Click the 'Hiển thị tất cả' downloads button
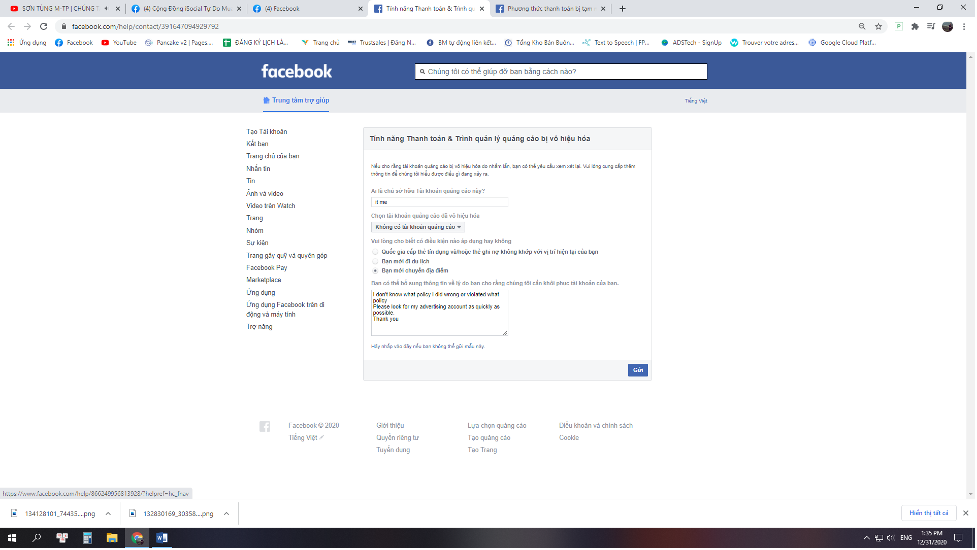 [x=928, y=513]
